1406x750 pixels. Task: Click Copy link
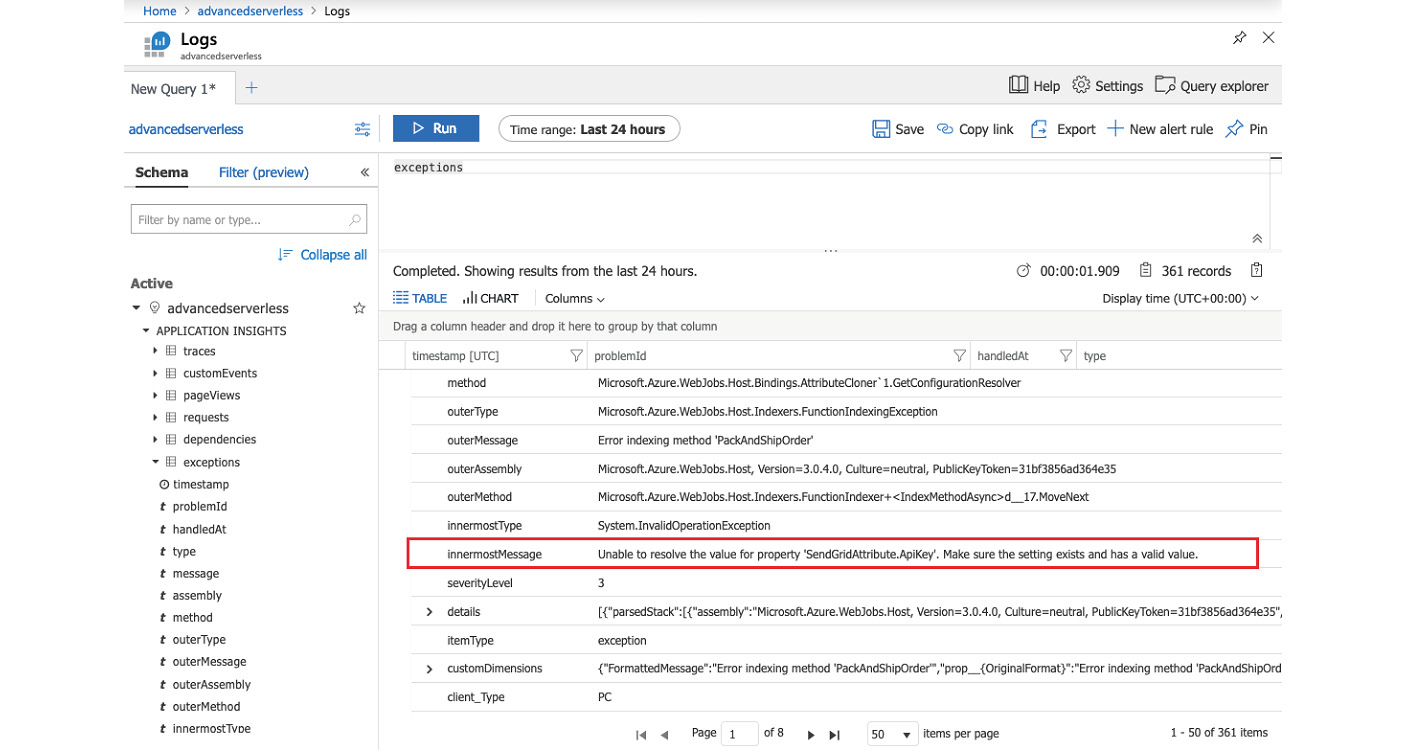pos(975,129)
